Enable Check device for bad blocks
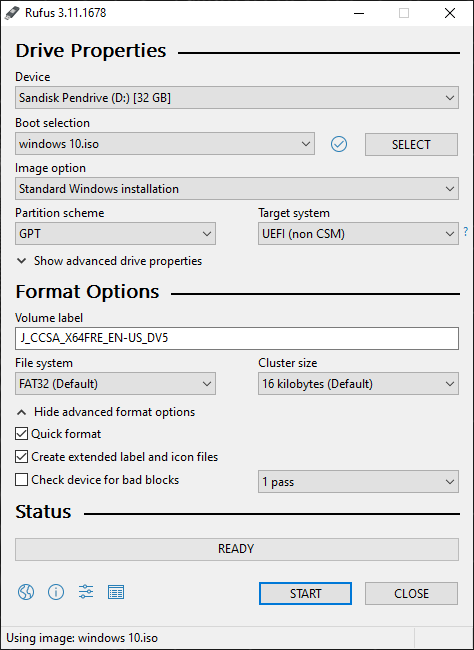The width and height of the screenshot is (474, 650). point(22,480)
